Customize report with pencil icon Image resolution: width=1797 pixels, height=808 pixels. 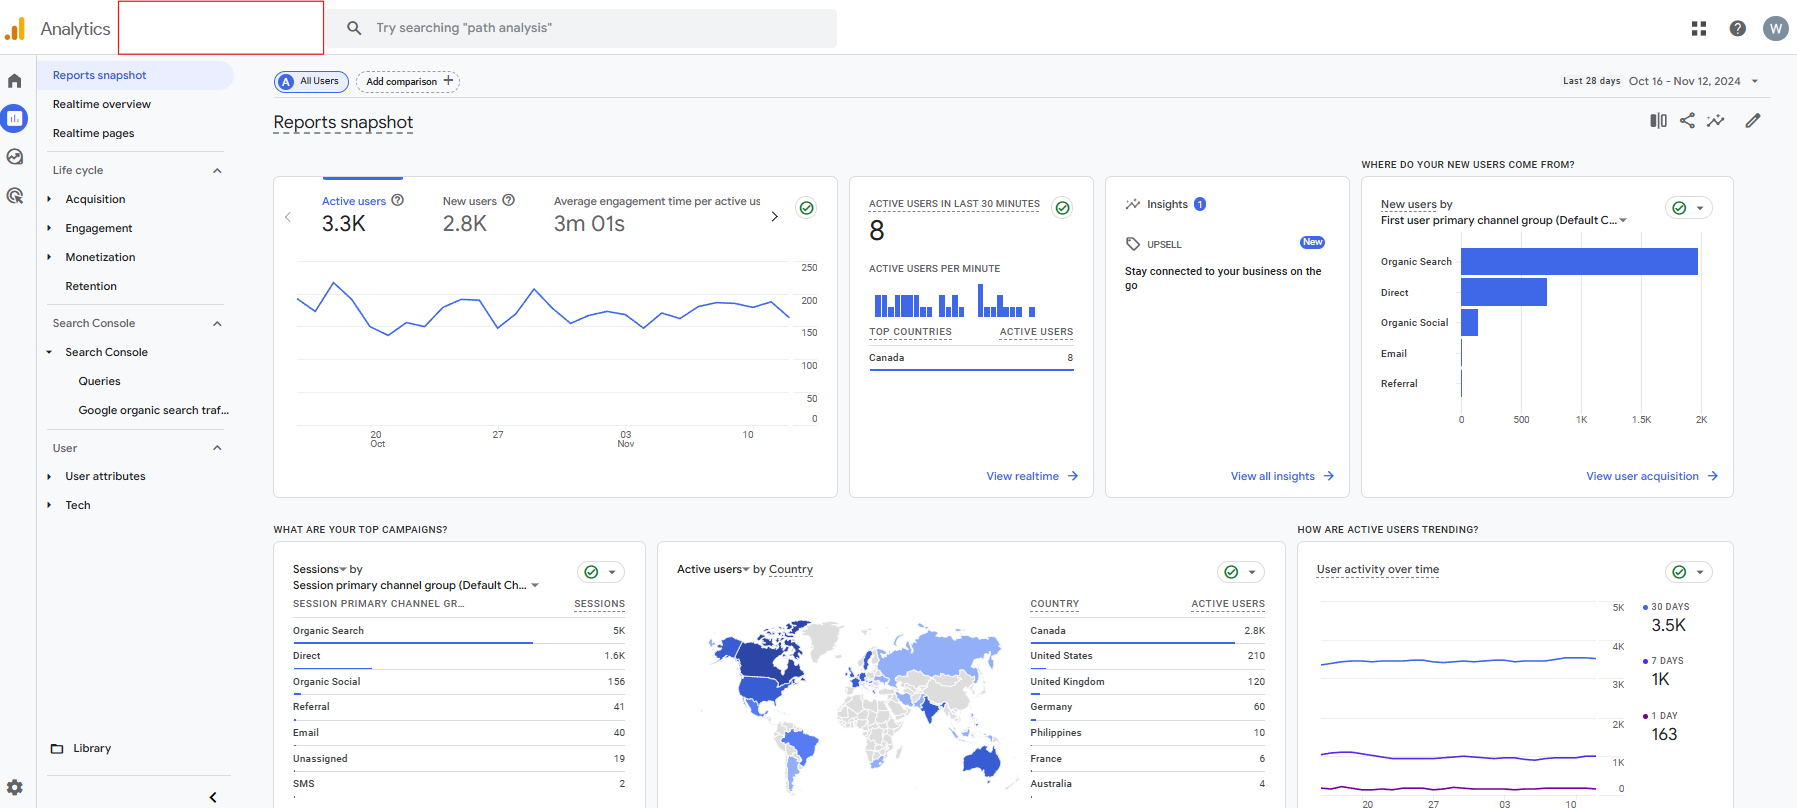pos(1753,121)
